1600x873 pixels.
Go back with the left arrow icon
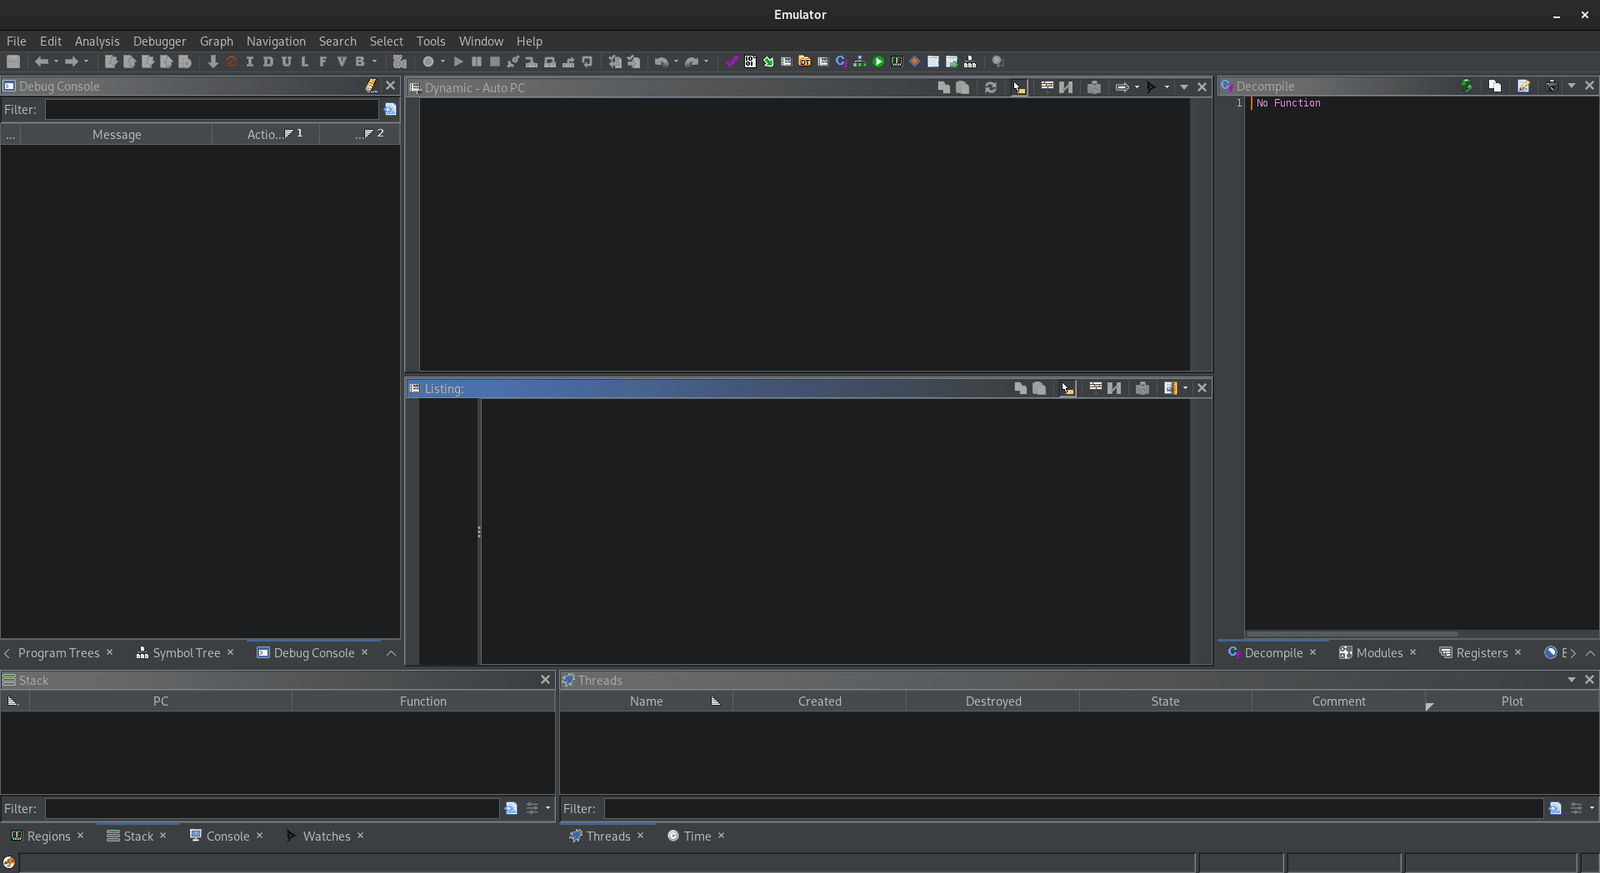coord(41,62)
